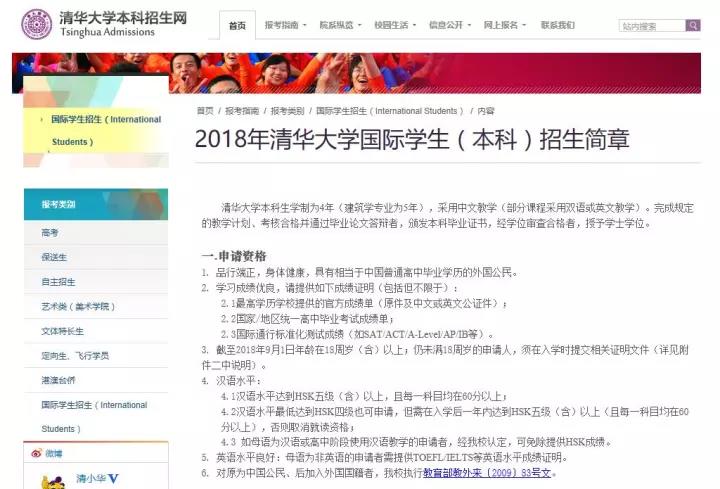Open 艺术类(美术学院) in the sidebar

click(96, 306)
